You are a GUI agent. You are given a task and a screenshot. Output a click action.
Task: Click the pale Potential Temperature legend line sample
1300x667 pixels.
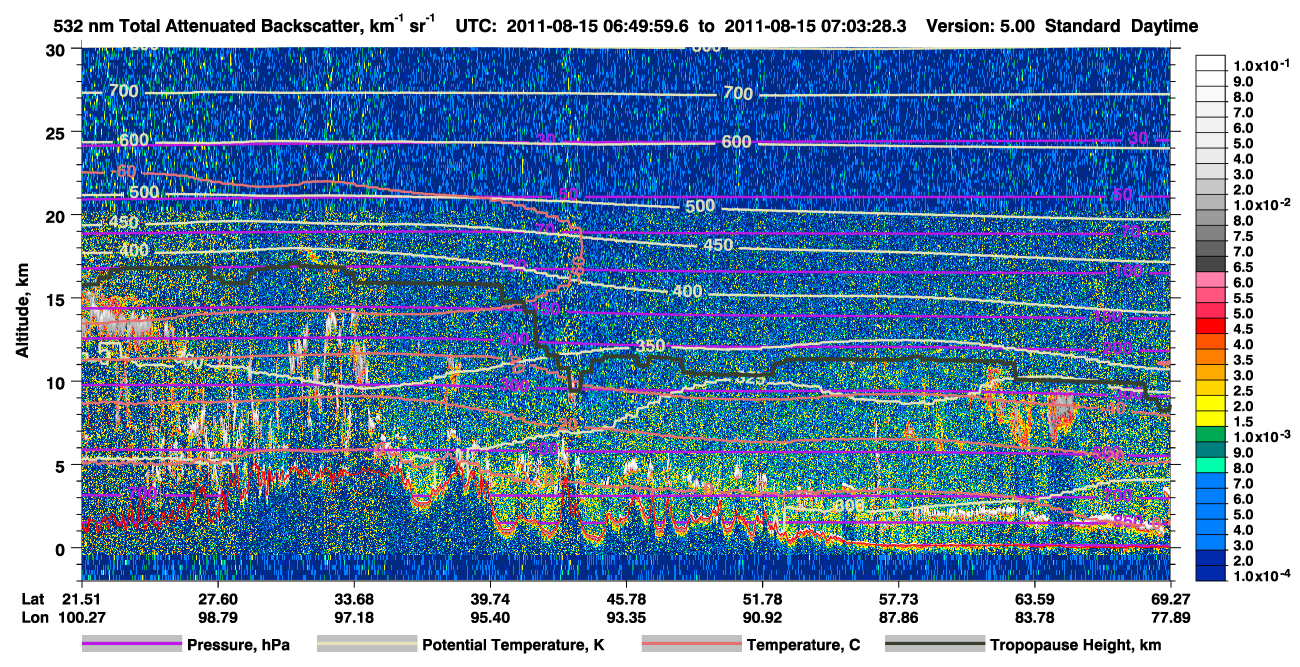tap(366, 645)
